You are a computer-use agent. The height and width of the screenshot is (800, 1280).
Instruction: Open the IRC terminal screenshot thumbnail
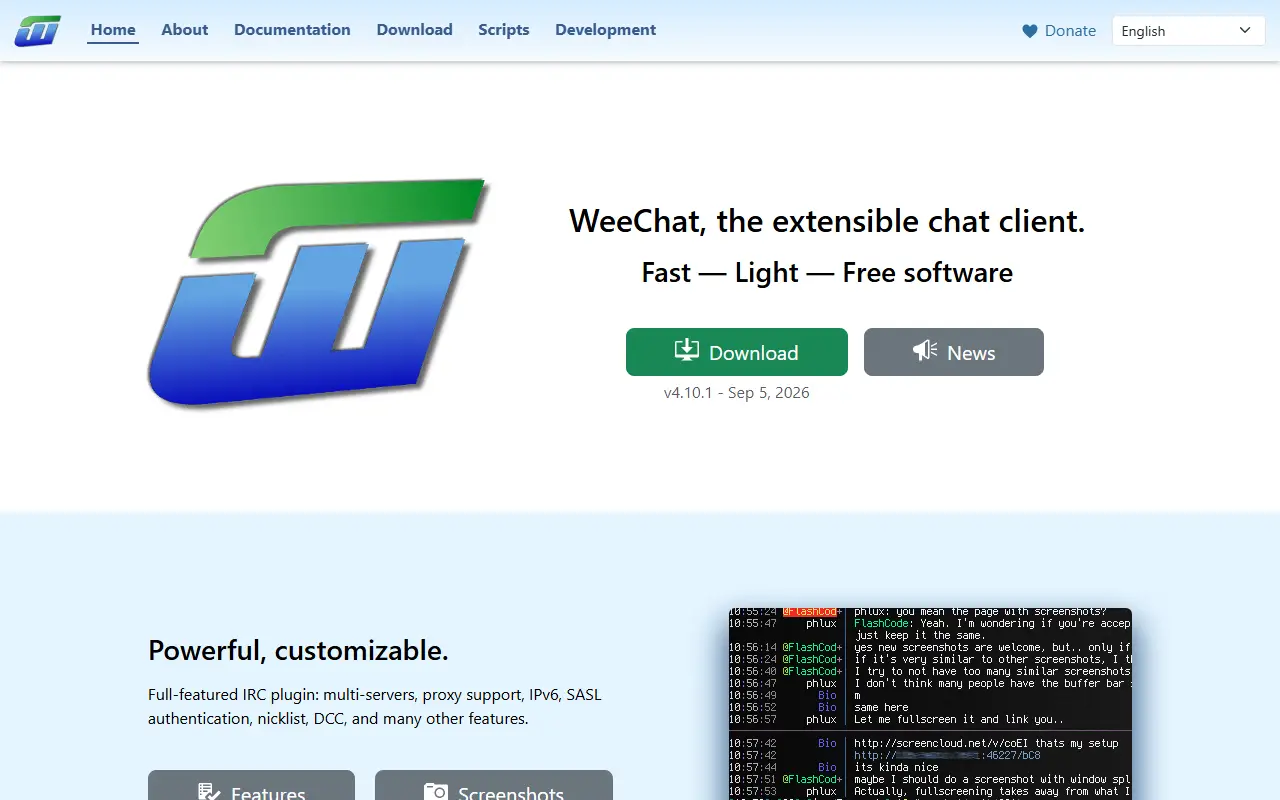click(930, 703)
